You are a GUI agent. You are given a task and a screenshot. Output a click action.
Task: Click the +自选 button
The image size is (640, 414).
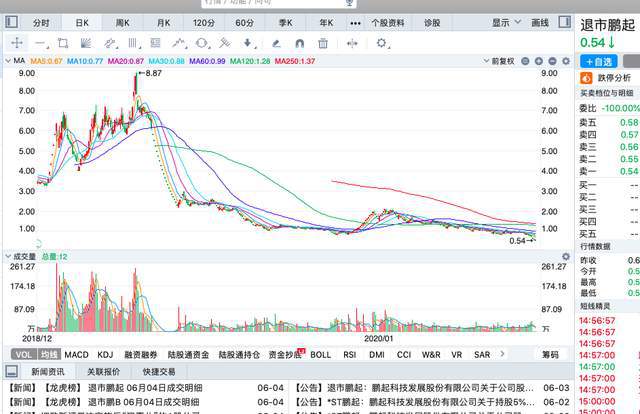[x=599, y=61]
